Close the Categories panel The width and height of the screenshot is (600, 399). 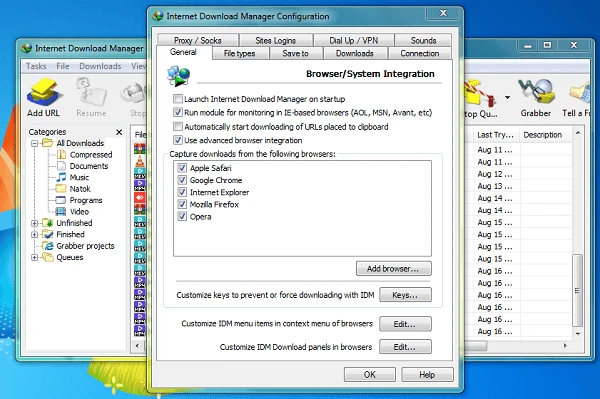coord(119,132)
